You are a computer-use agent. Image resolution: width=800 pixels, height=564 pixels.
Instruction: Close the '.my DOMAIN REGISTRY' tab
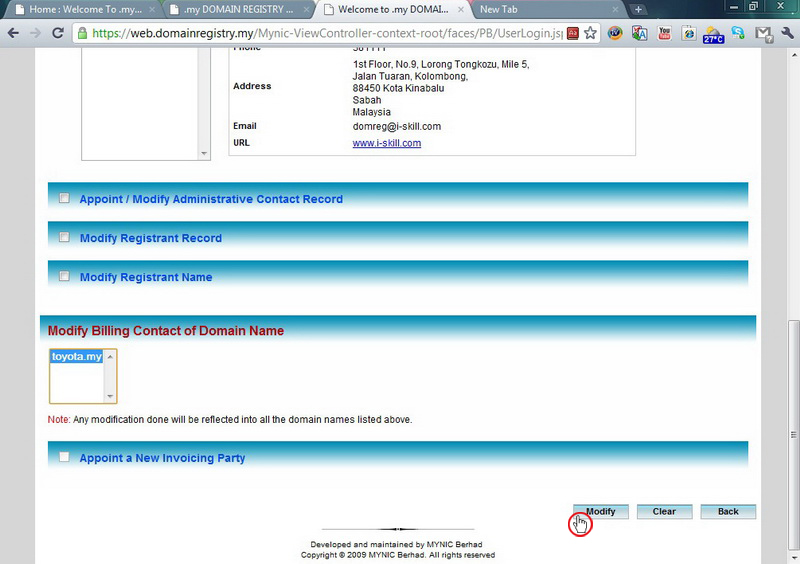(307, 9)
